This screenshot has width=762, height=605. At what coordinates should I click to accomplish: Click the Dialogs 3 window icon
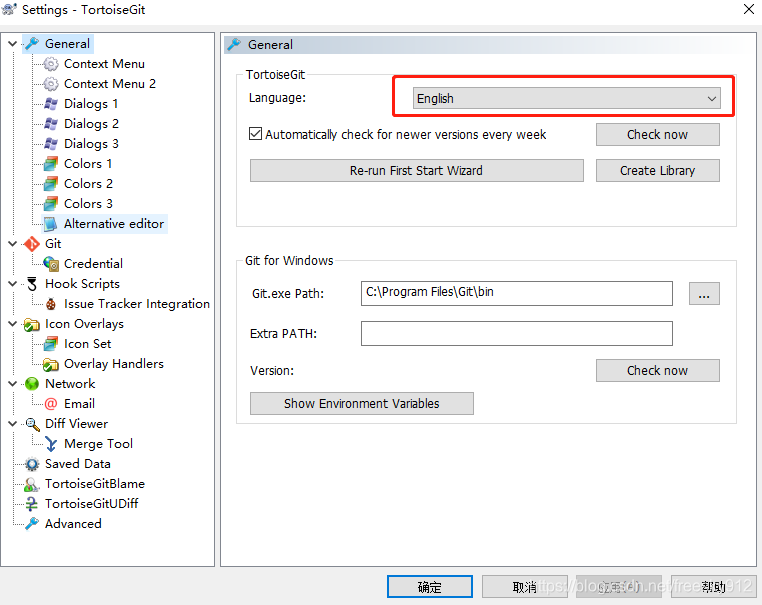click(x=51, y=143)
